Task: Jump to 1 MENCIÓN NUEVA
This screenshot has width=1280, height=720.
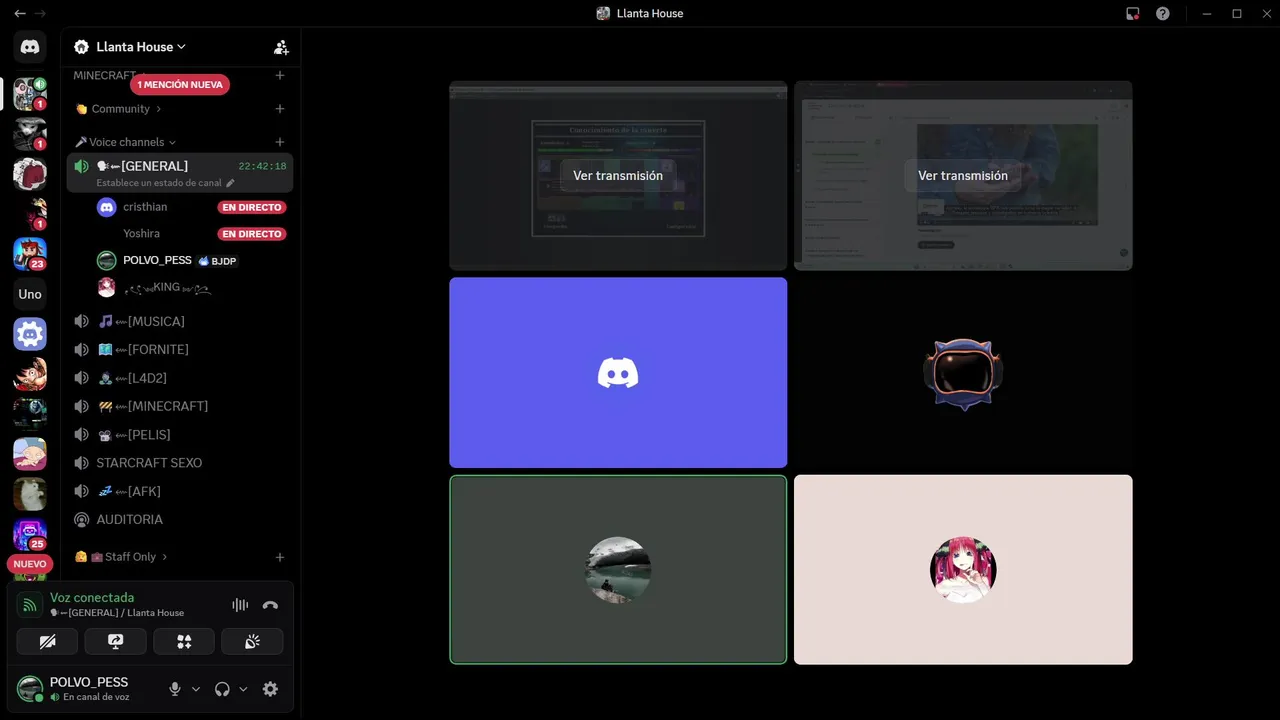Action: pos(180,85)
